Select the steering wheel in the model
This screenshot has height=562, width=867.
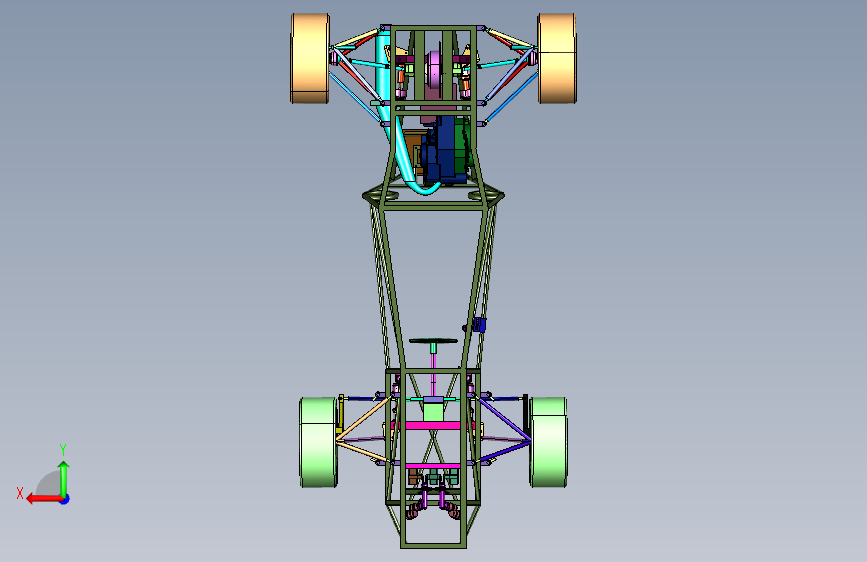[x=433, y=341]
